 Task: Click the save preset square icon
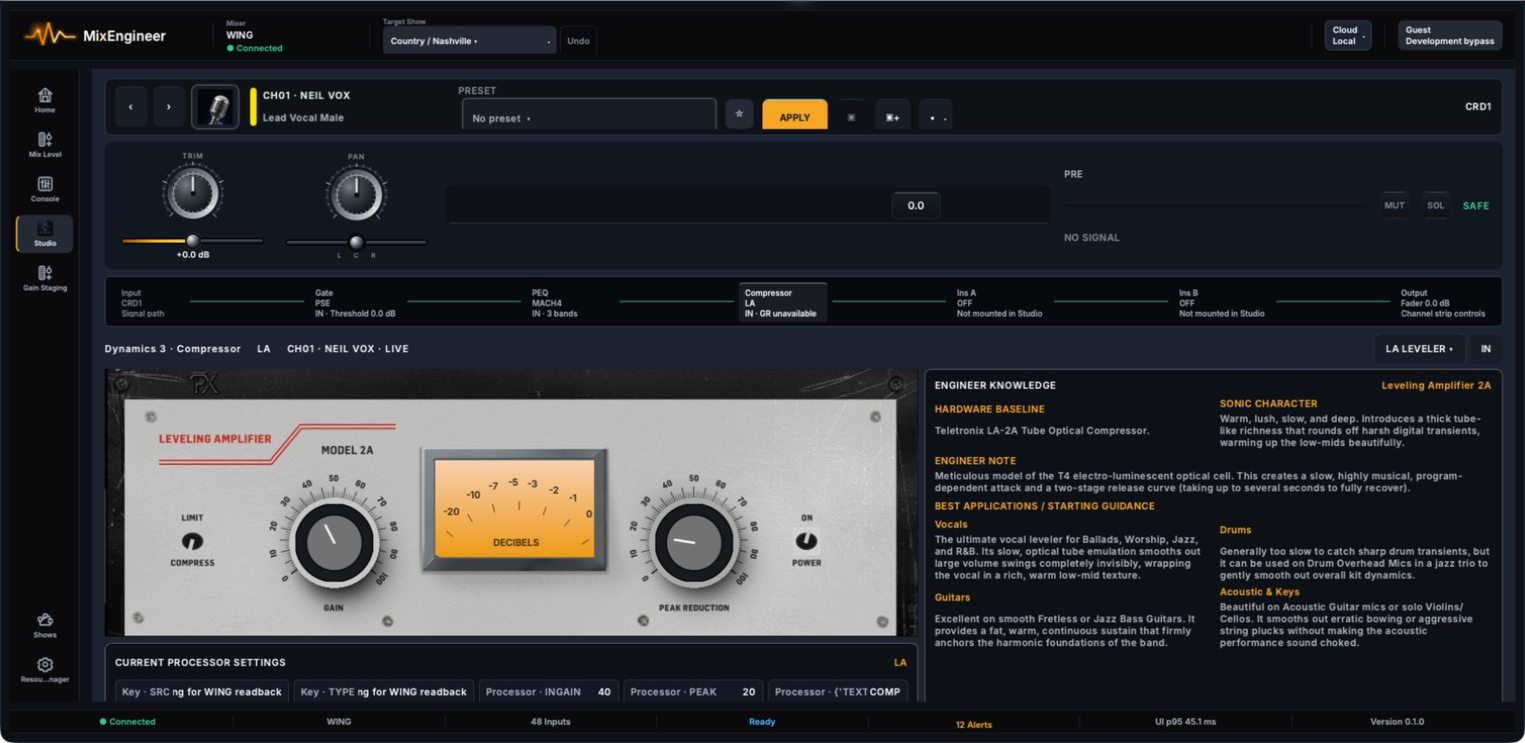tap(851, 116)
